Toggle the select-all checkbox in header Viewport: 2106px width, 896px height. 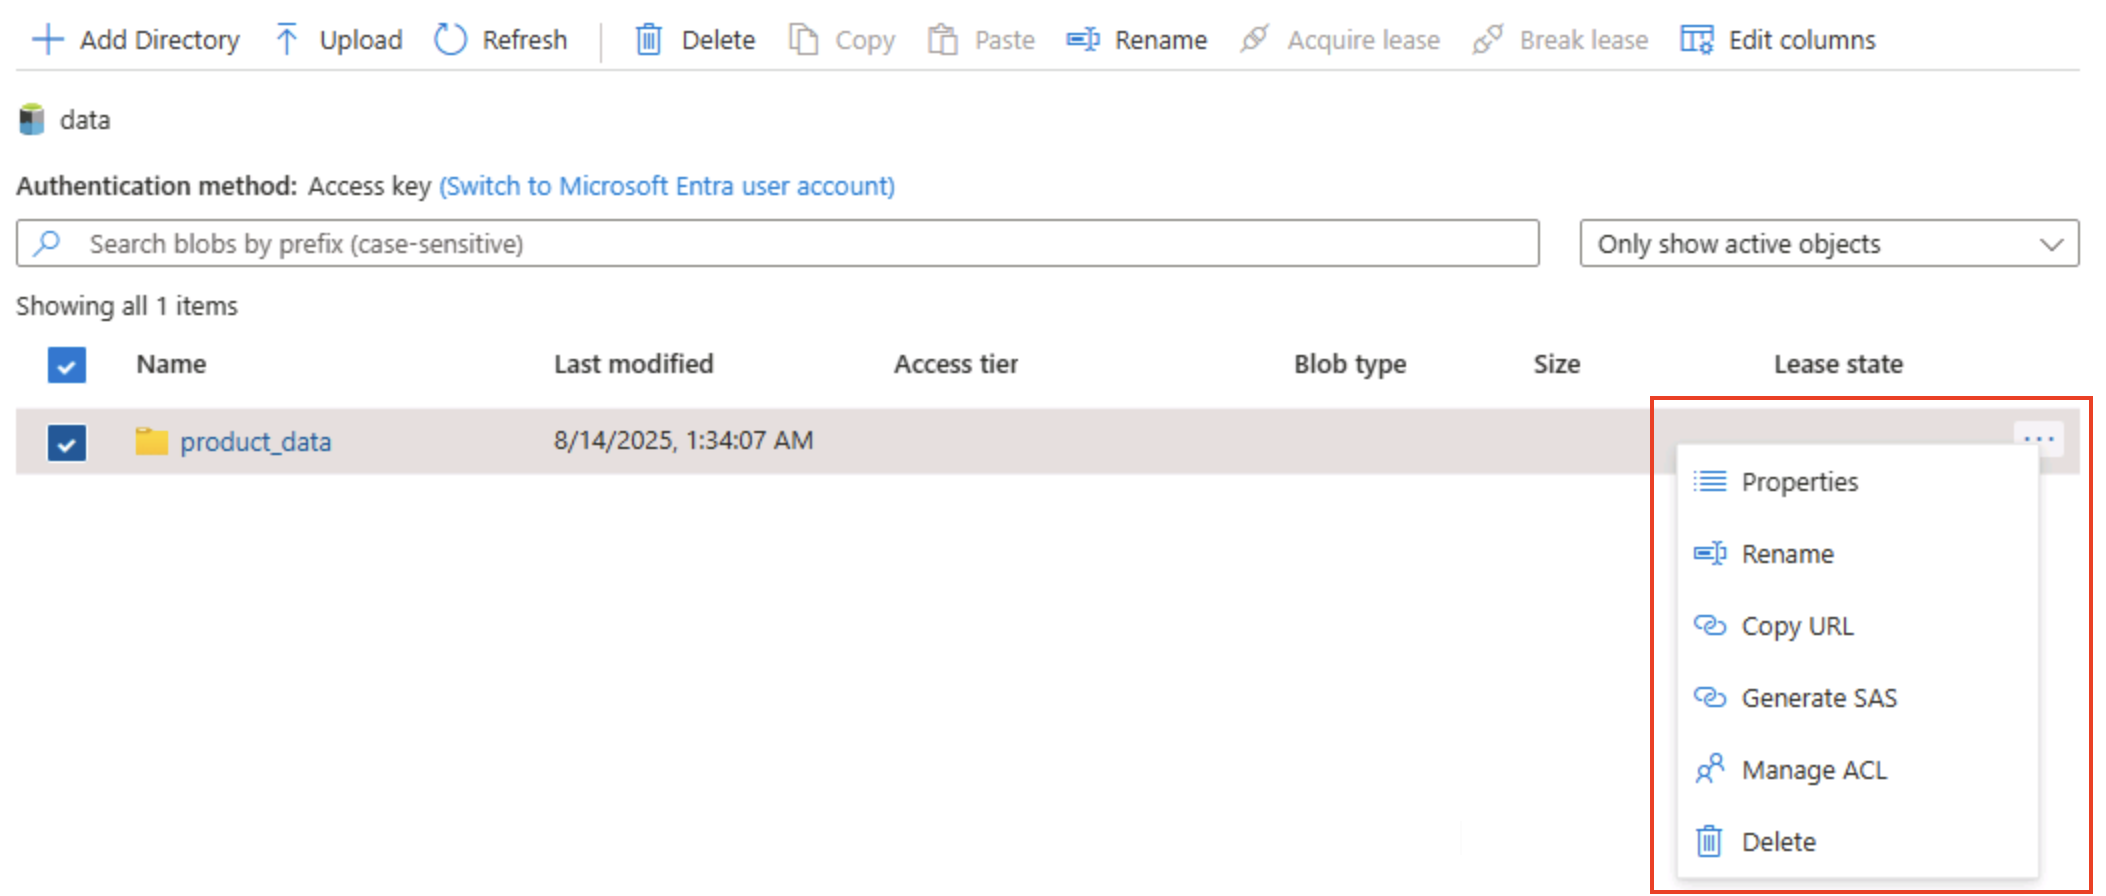pyautogui.click(x=67, y=365)
